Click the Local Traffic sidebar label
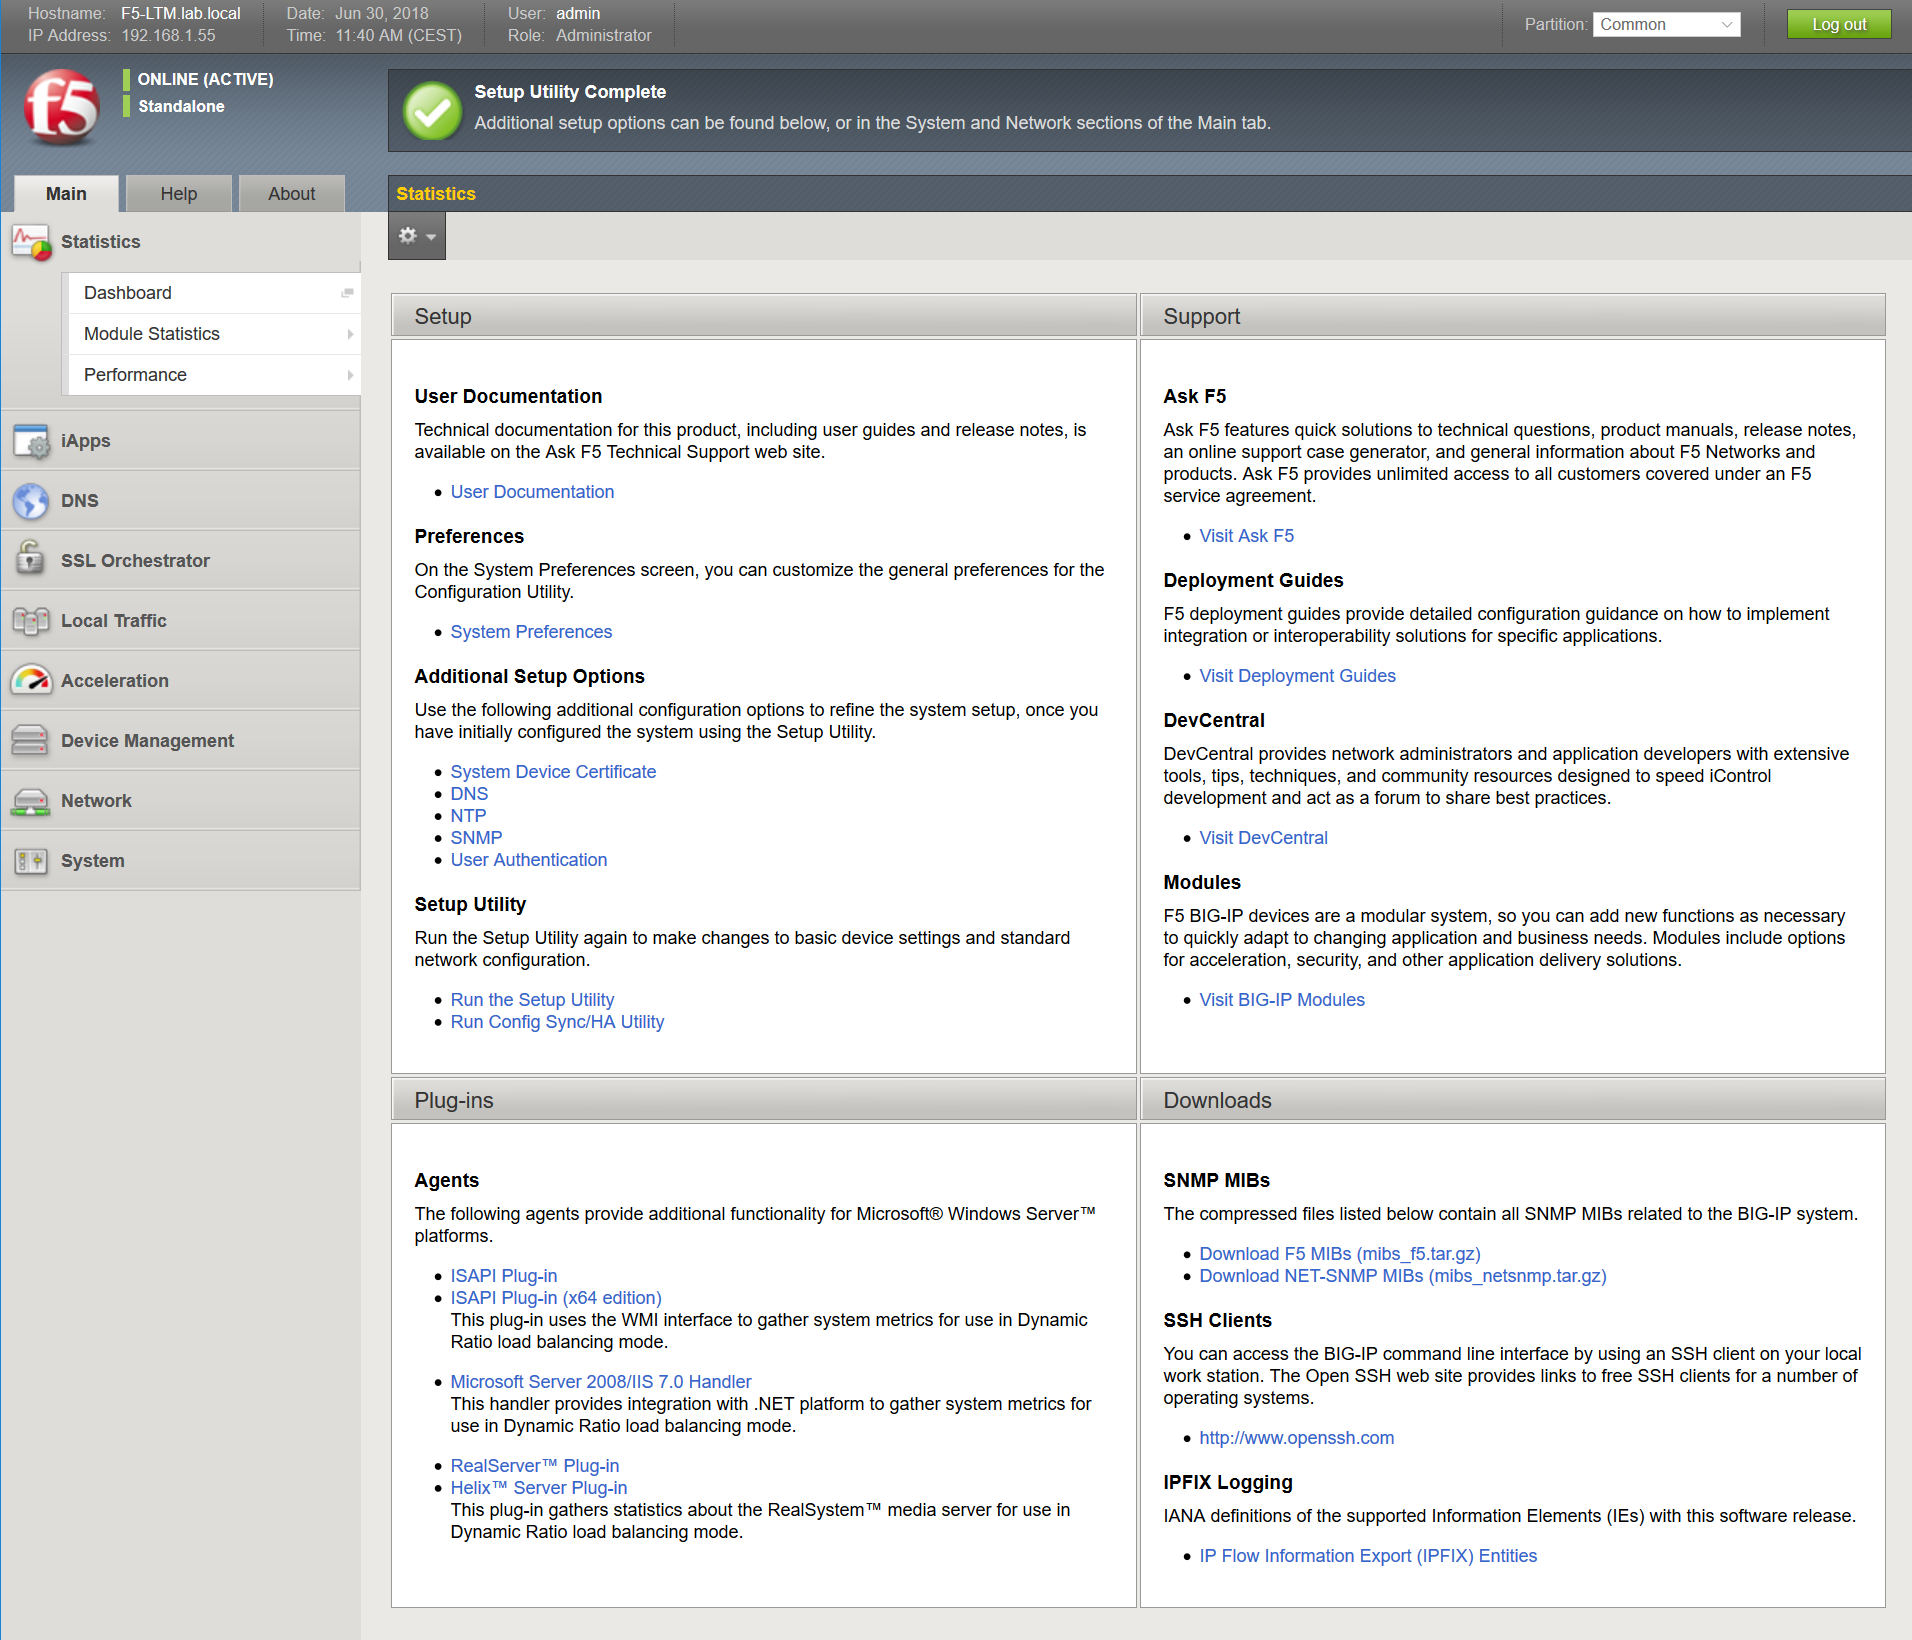 114,621
